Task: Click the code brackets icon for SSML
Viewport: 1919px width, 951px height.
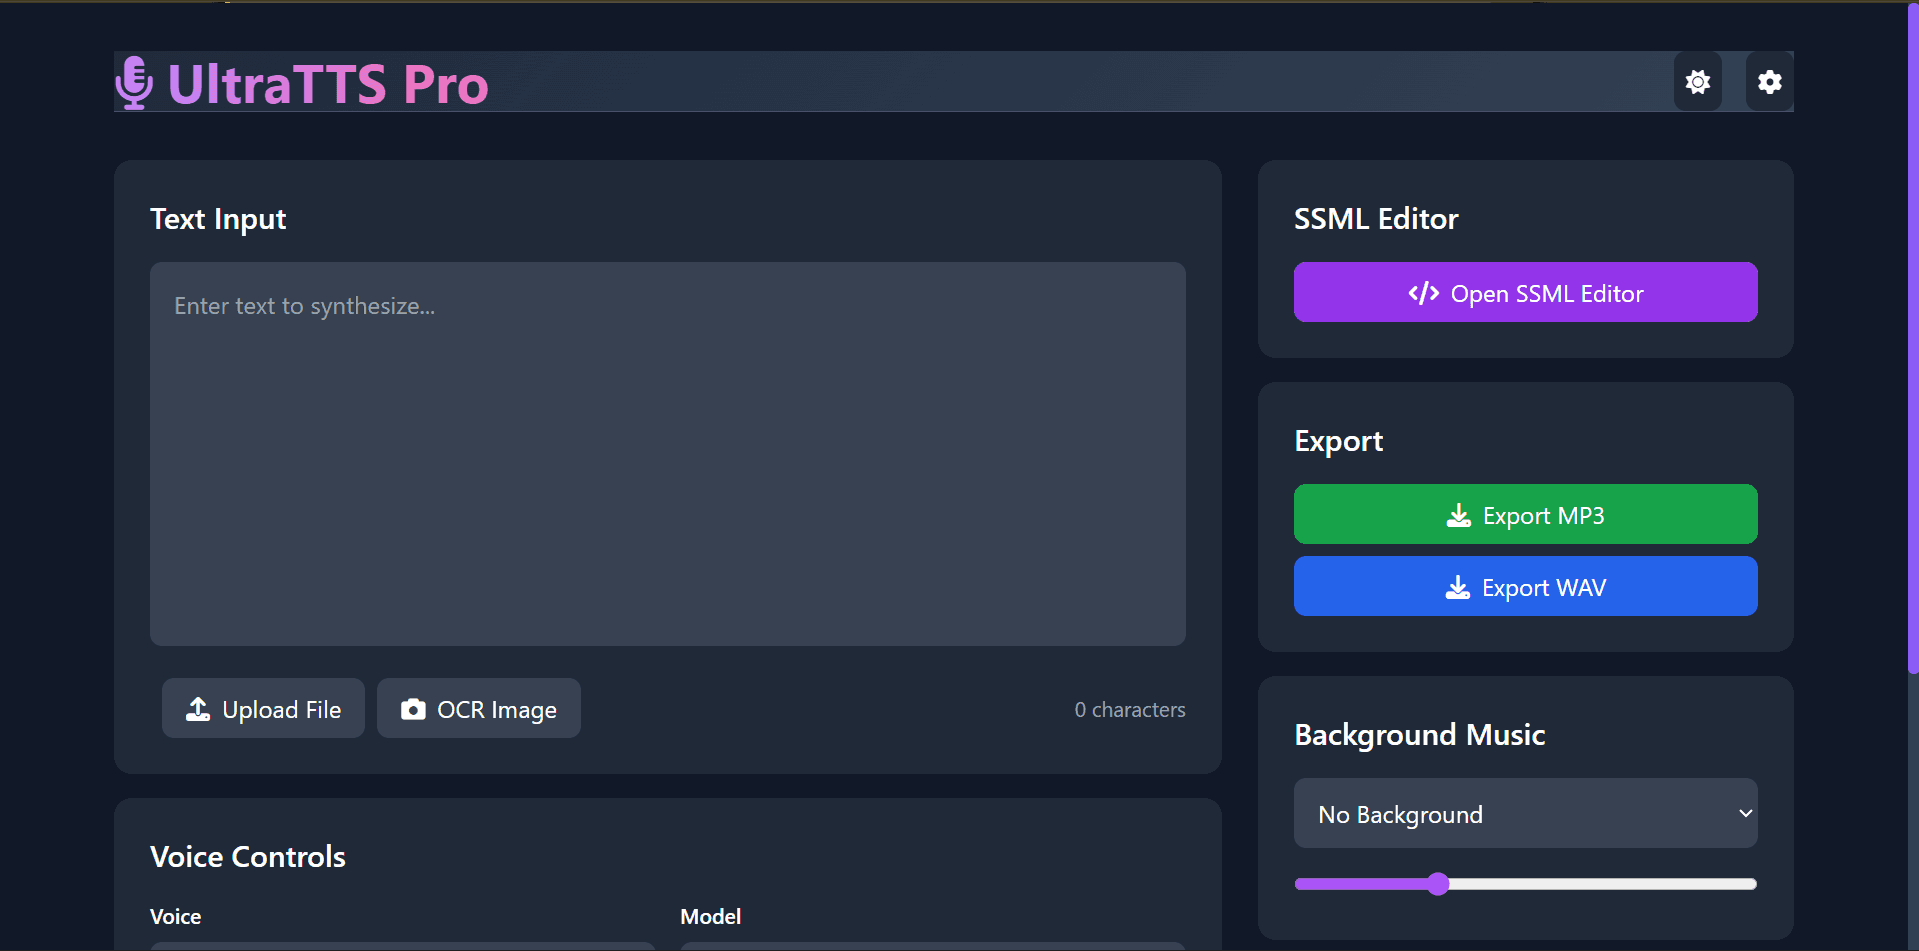Action: [1423, 293]
